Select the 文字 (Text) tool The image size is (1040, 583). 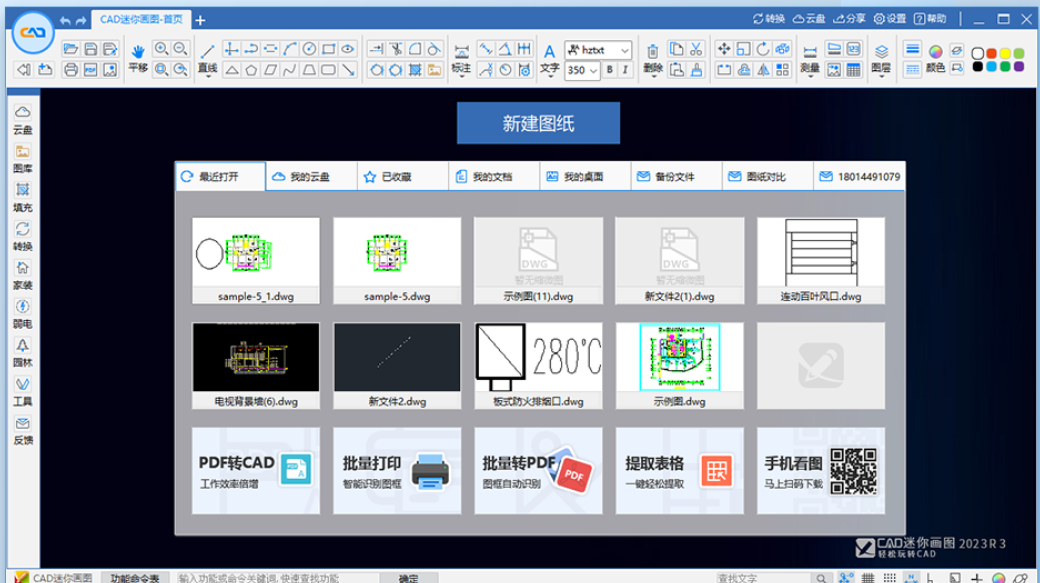pyautogui.click(x=549, y=50)
